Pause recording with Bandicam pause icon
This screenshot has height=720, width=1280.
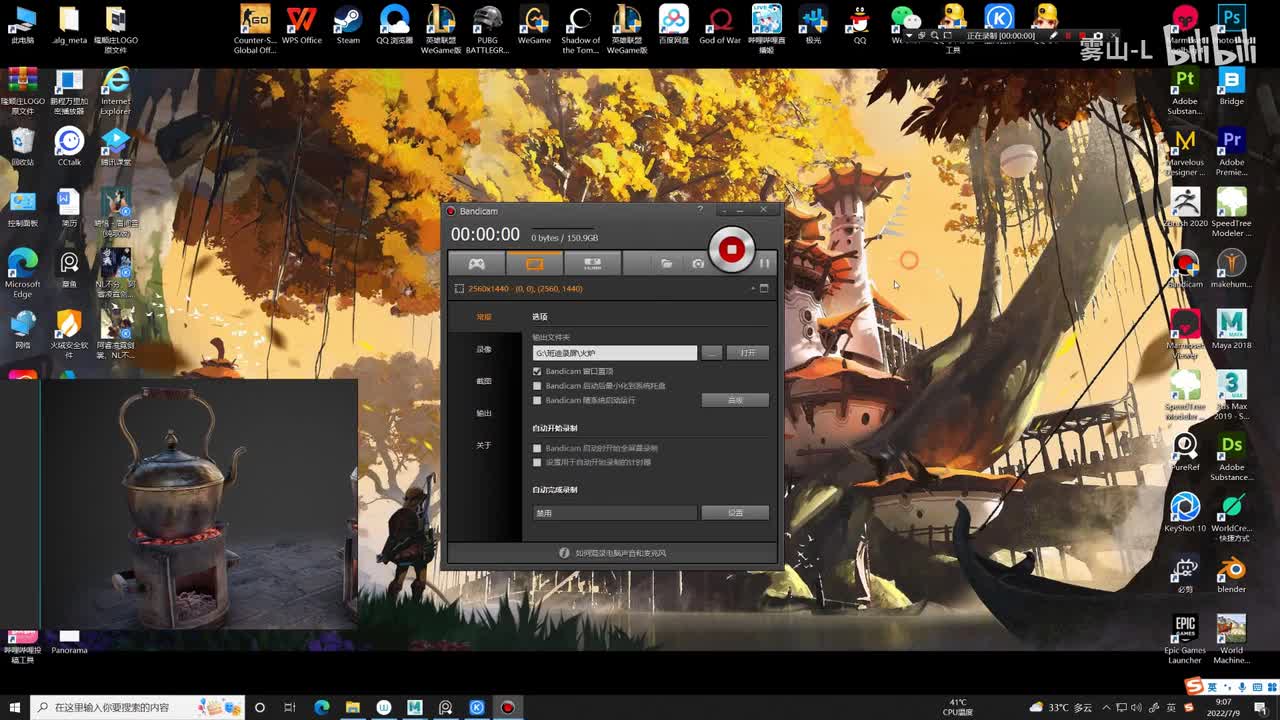[x=764, y=264]
